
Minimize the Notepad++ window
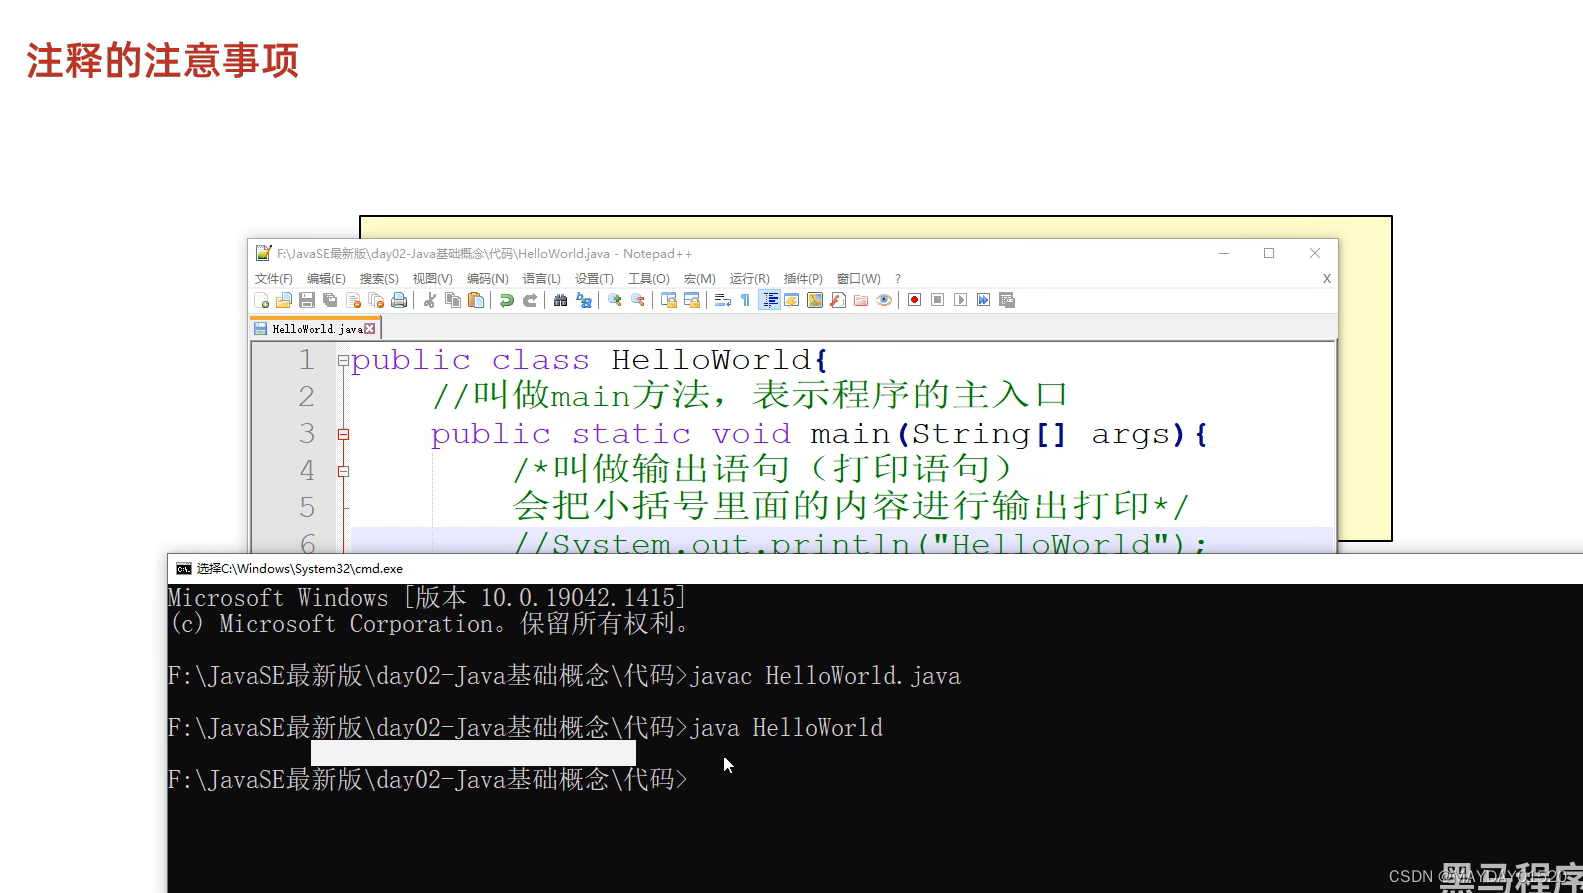coord(1223,253)
